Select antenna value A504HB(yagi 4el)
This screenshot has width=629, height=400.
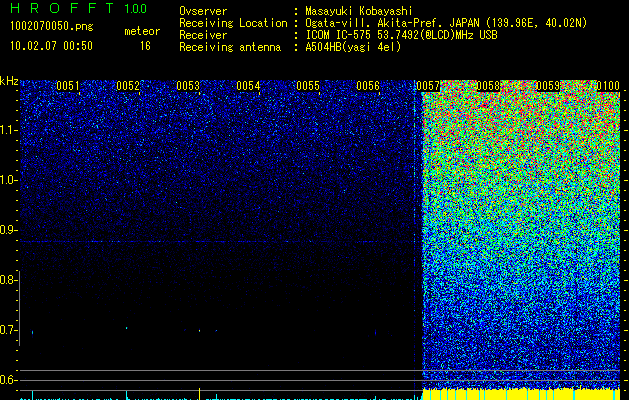pos(353,47)
